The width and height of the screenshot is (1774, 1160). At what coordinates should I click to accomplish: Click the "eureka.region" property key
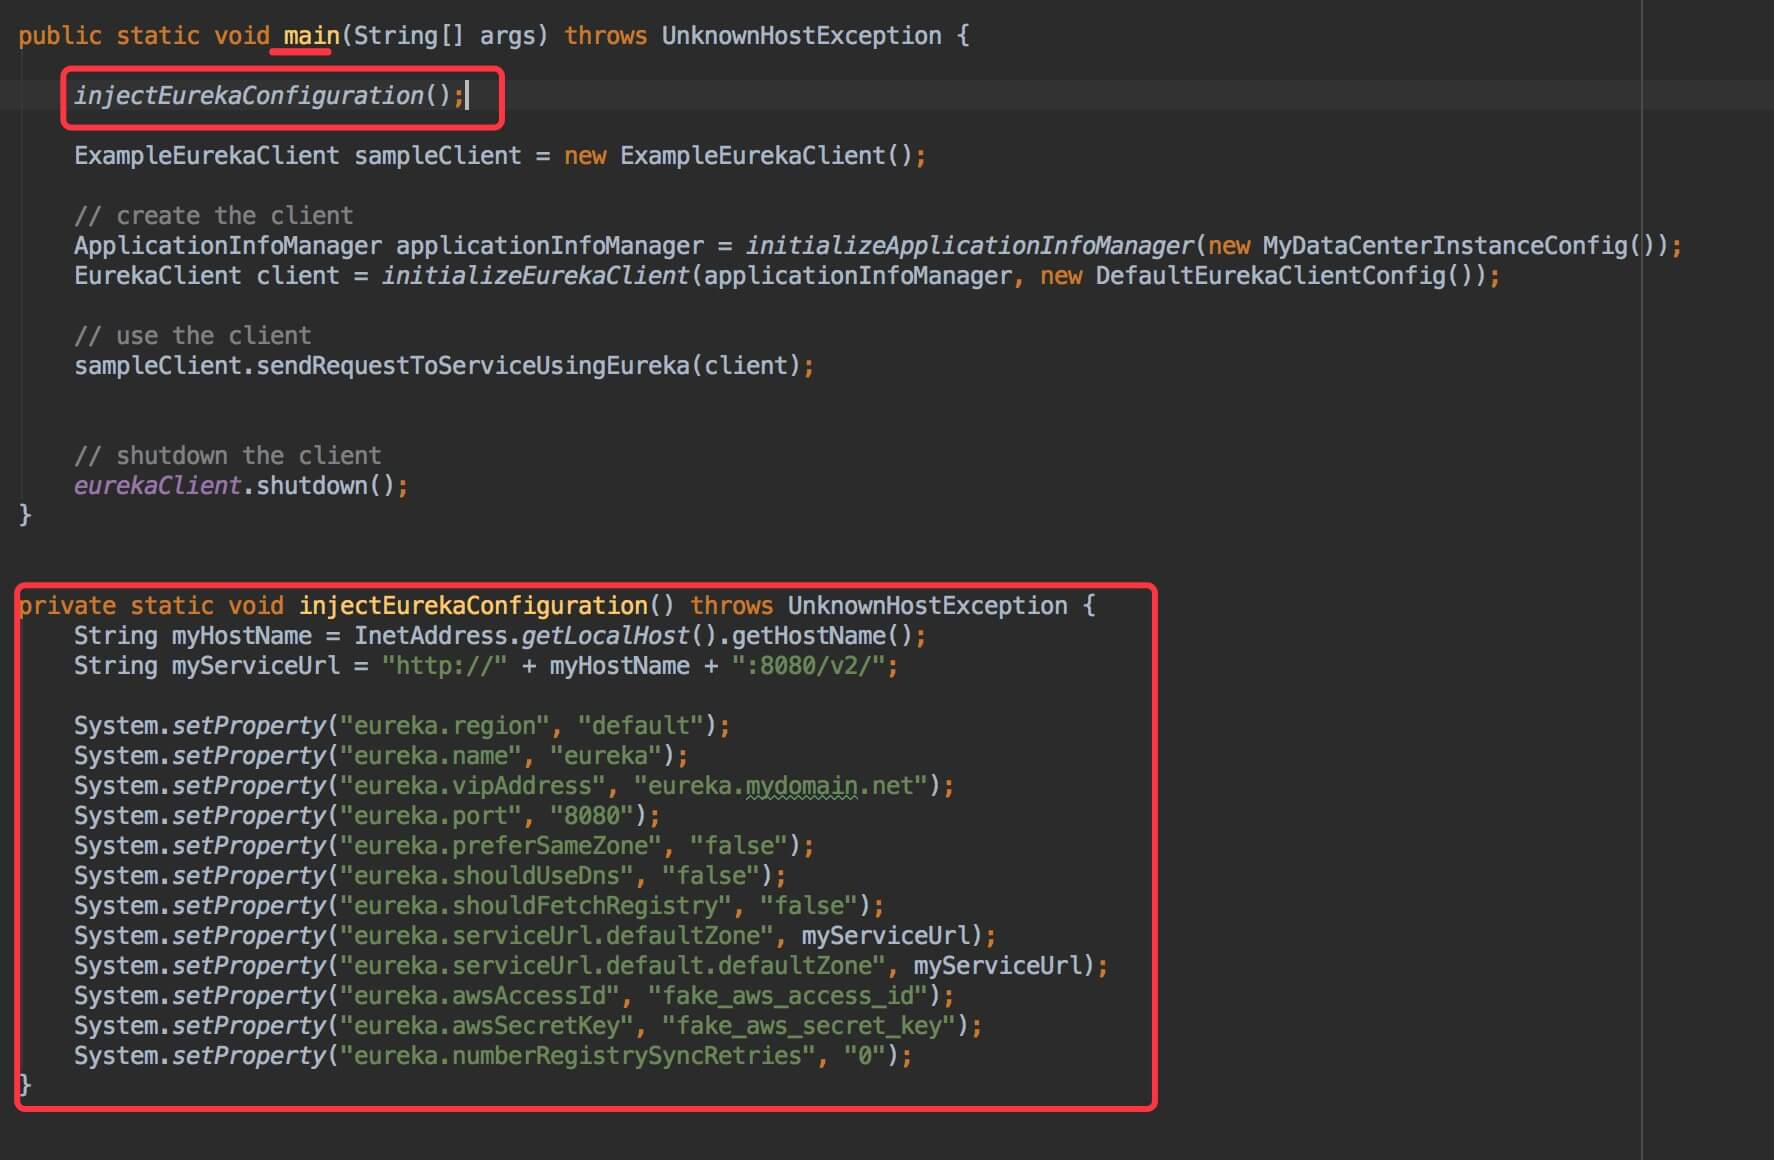[444, 726]
